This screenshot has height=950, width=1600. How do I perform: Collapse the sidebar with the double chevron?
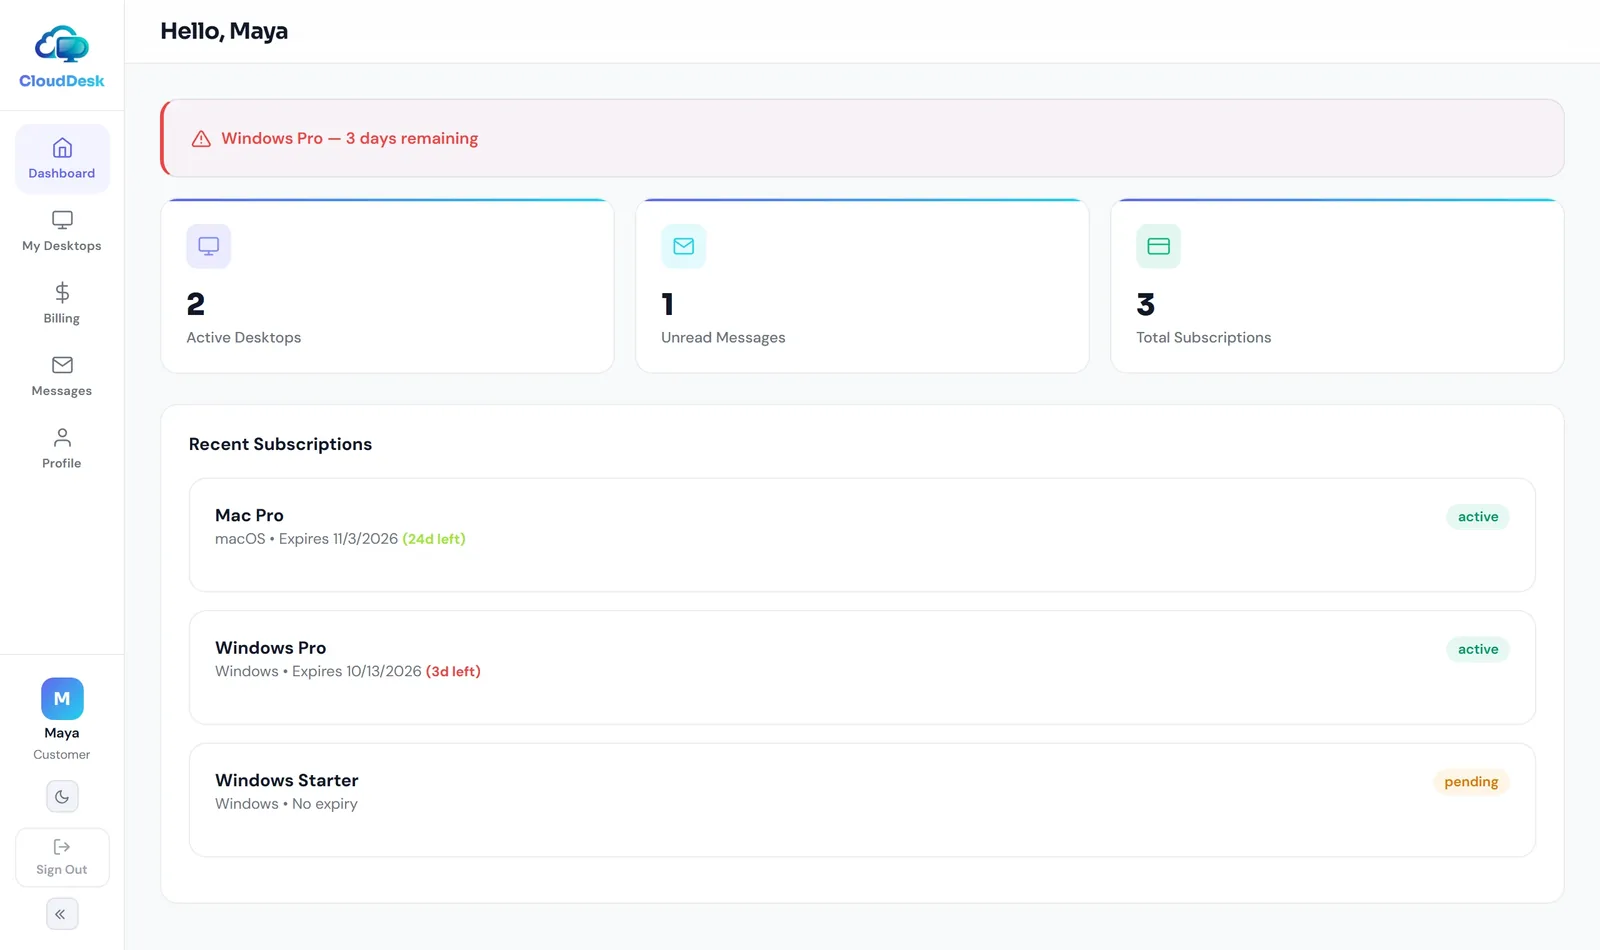pos(62,914)
